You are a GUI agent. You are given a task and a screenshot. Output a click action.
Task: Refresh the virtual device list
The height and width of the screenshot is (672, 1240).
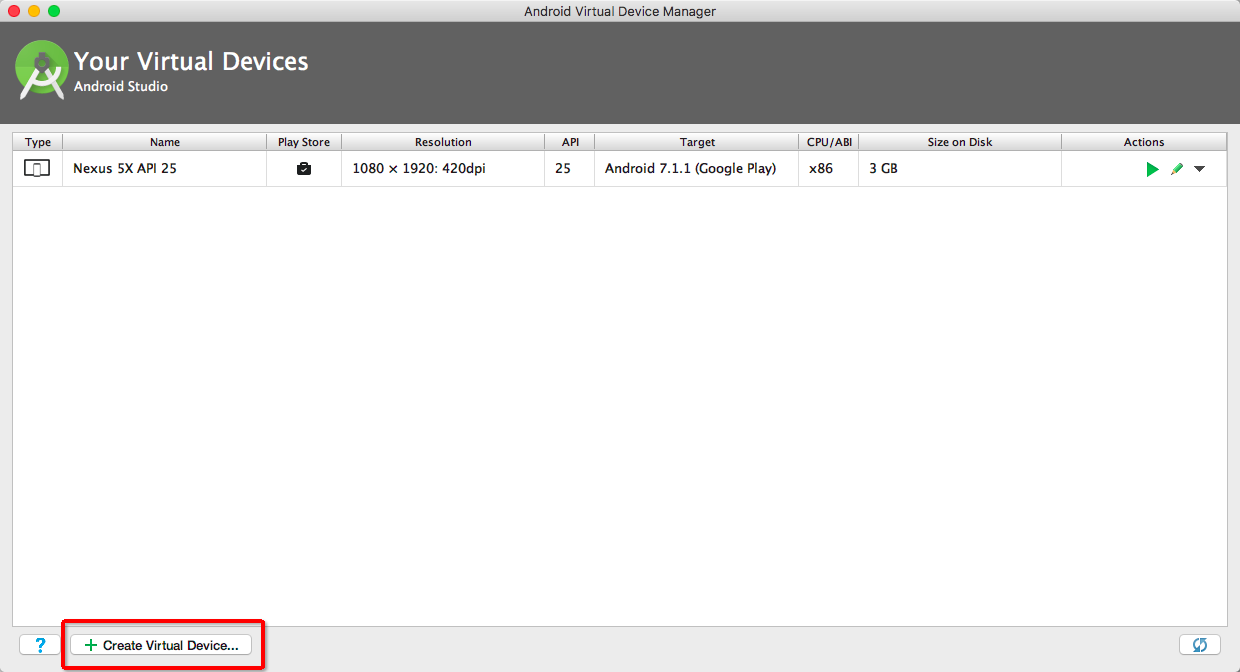[1200, 645]
